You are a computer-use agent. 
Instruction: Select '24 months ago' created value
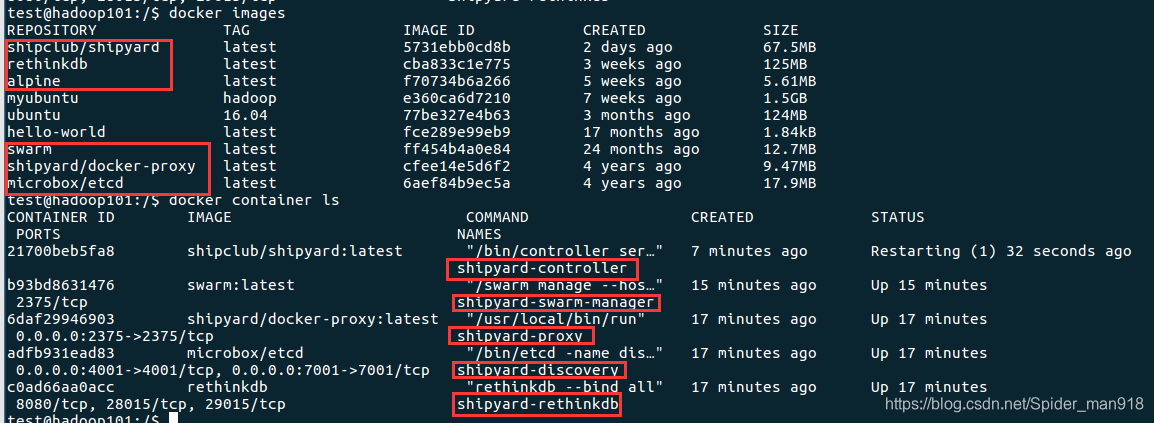pyautogui.click(x=641, y=149)
